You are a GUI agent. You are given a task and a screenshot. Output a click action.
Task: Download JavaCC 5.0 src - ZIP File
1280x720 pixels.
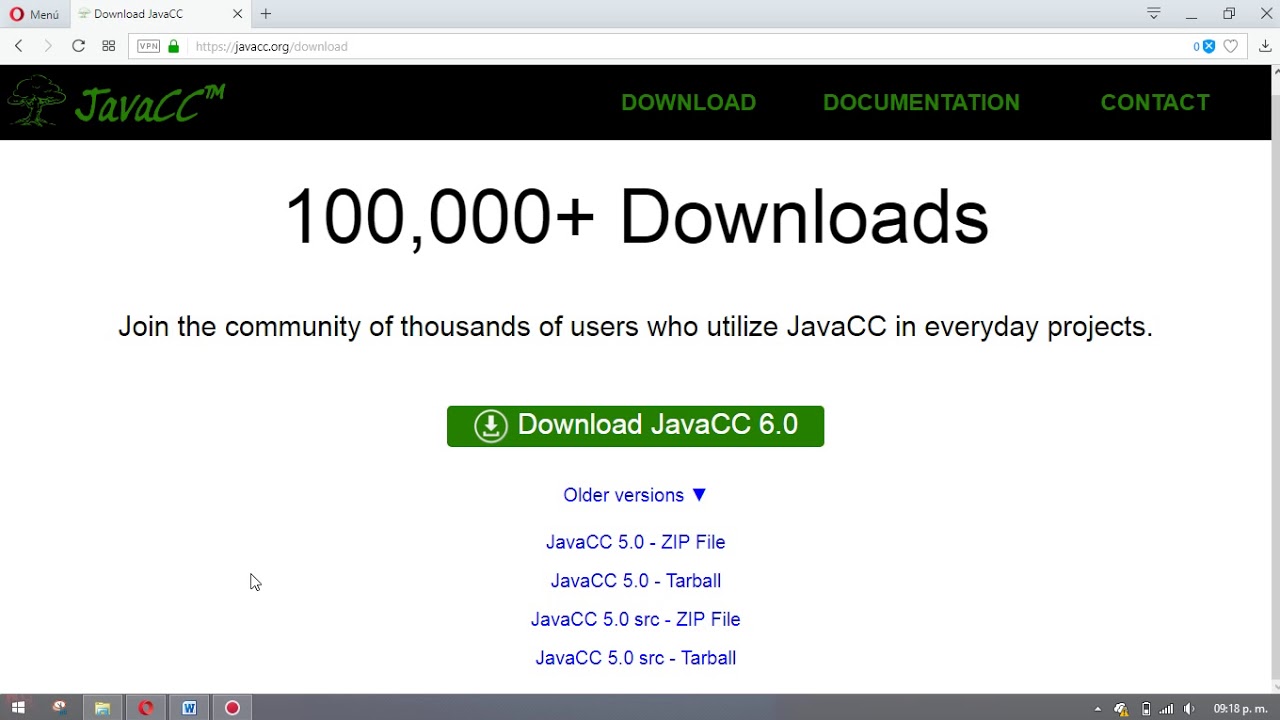tap(635, 619)
